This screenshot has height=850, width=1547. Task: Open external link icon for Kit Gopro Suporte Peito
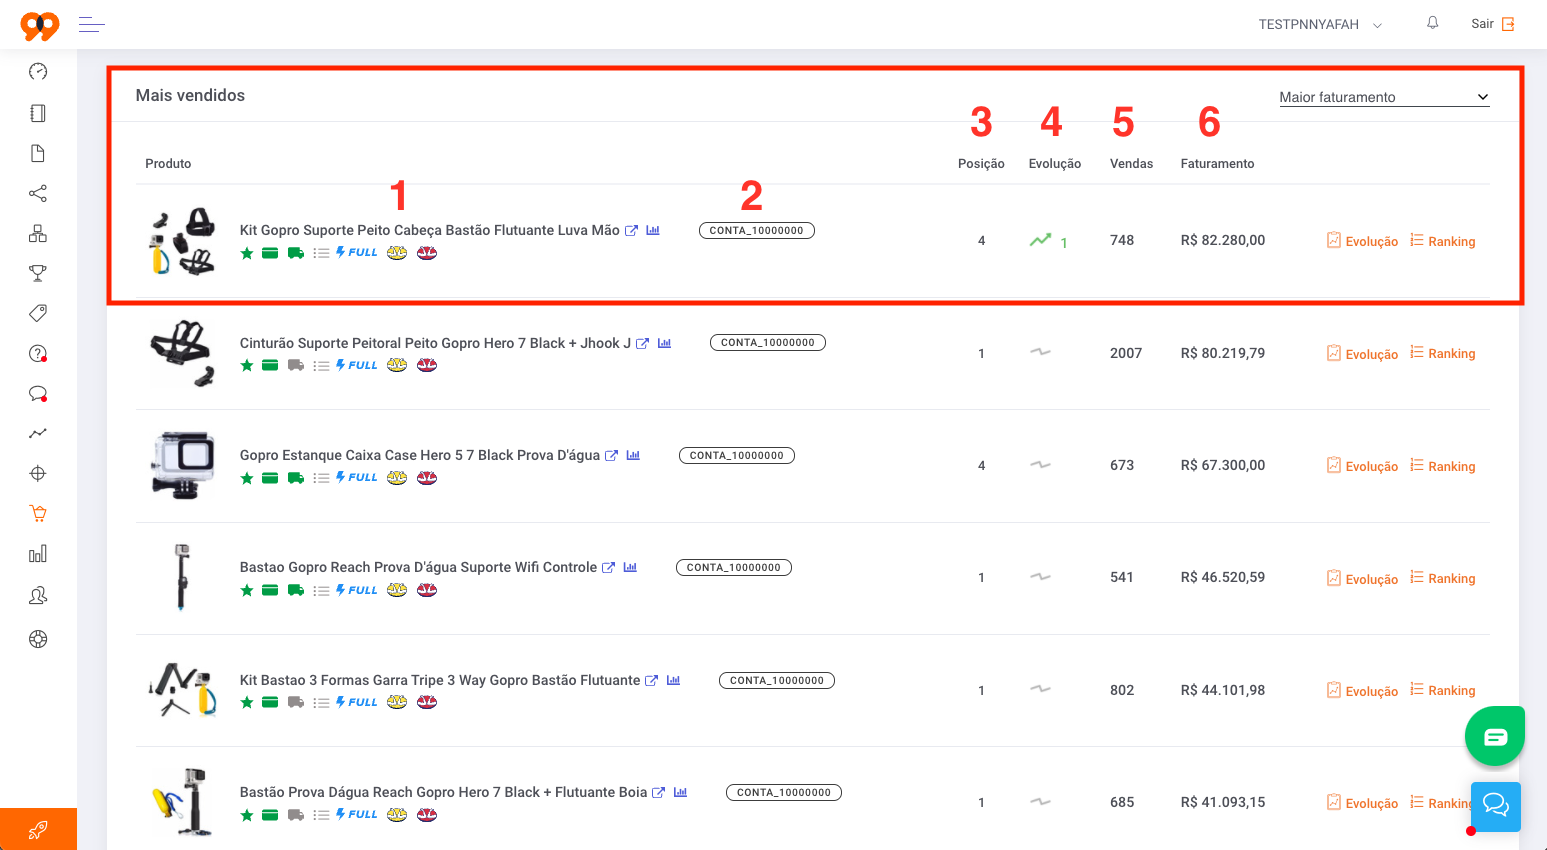pyautogui.click(x=631, y=230)
